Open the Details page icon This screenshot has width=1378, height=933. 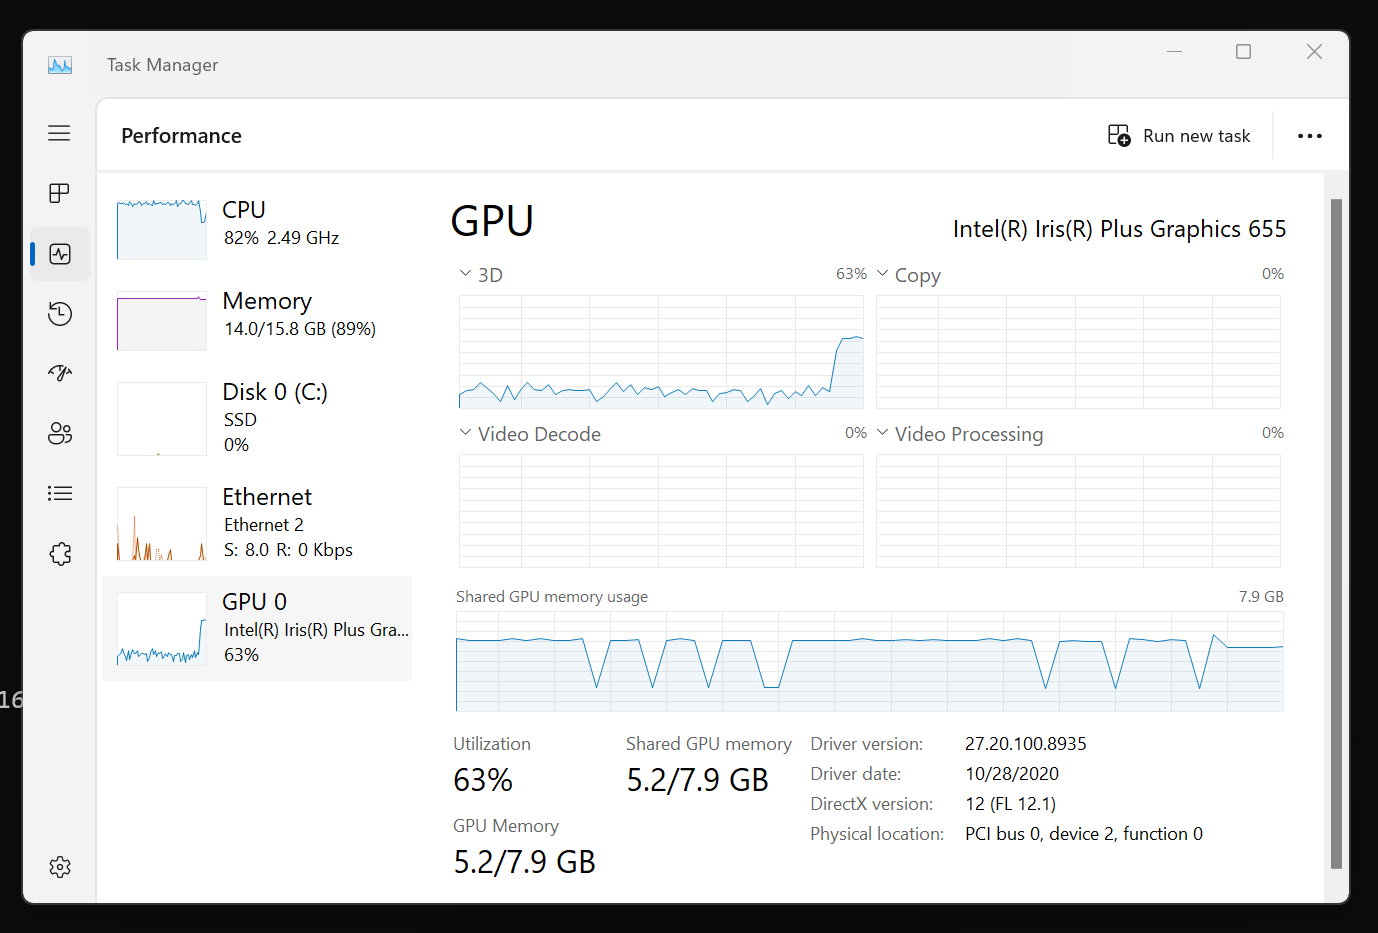pos(59,493)
